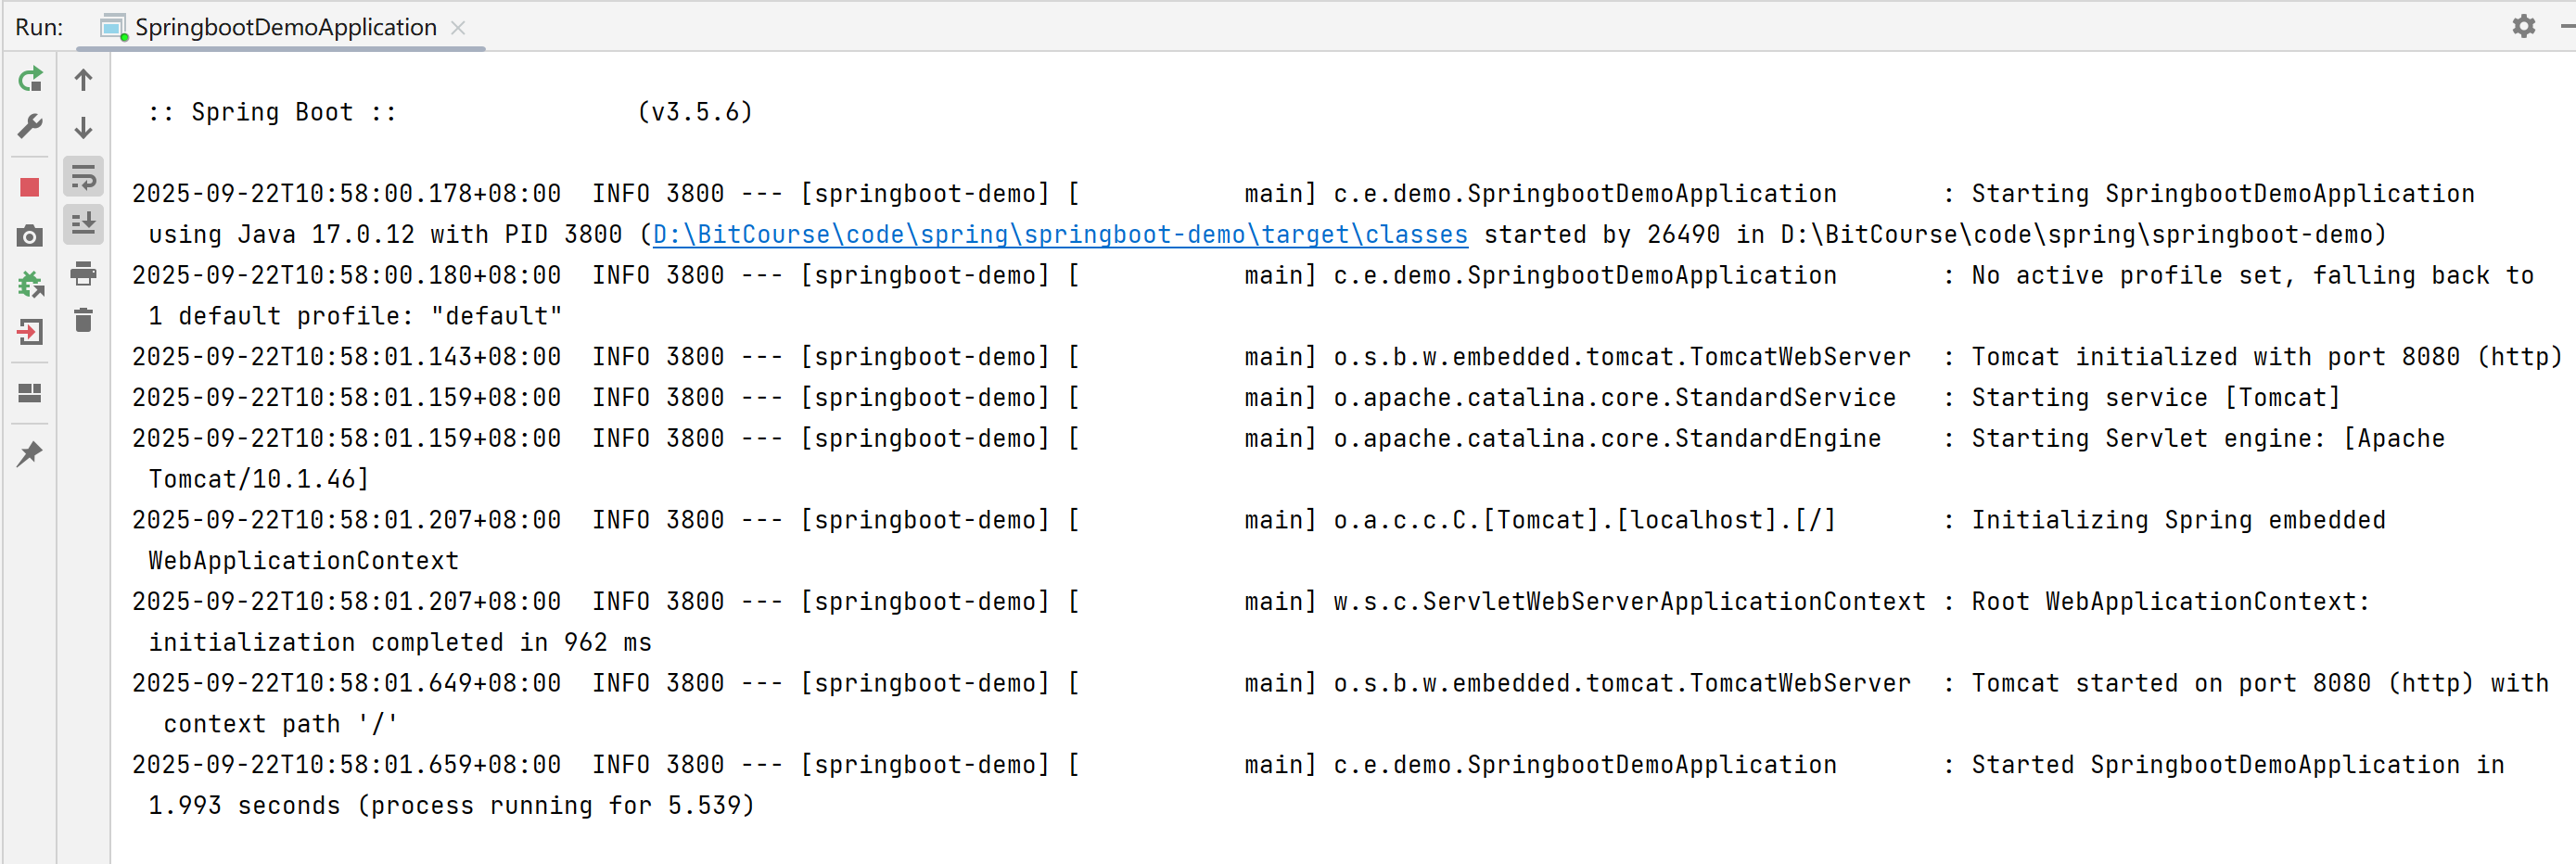Open the run configuration wrench settings
Image resolution: width=2576 pixels, height=864 pixels.
pyautogui.click(x=30, y=127)
